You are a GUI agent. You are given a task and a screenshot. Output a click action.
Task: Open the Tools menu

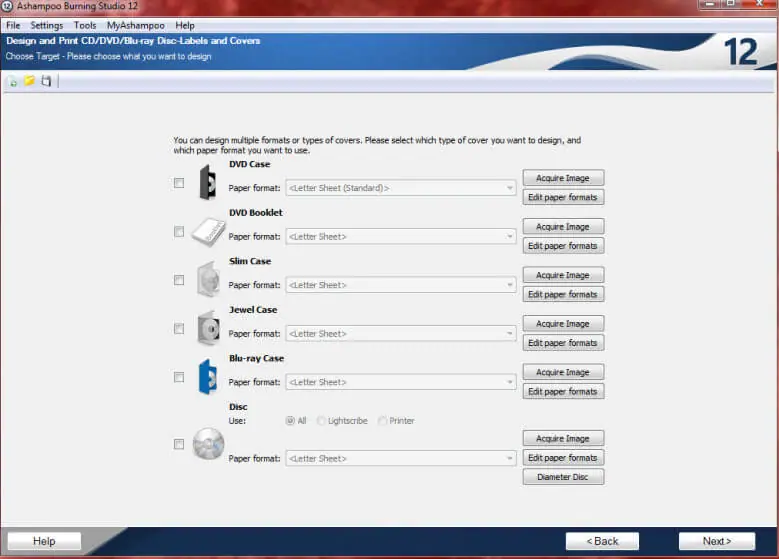(x=85, y=25)
